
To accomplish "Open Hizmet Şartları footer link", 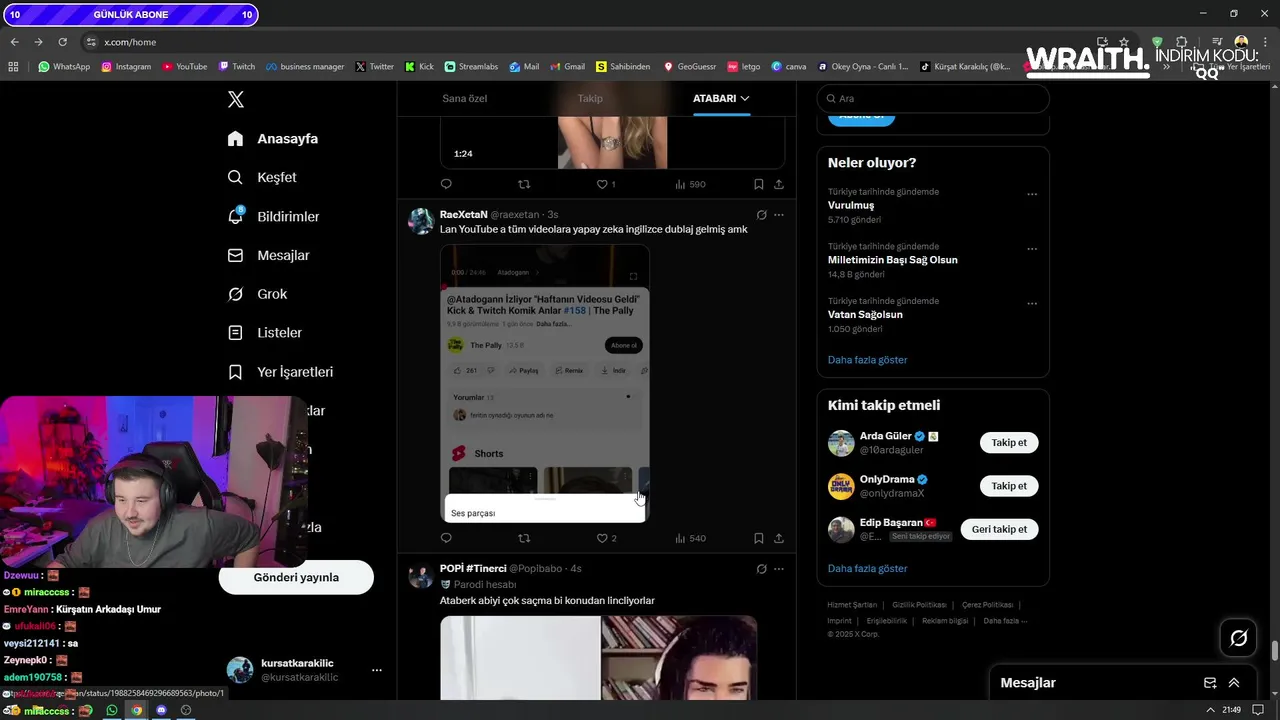I will tap(852, 605).
